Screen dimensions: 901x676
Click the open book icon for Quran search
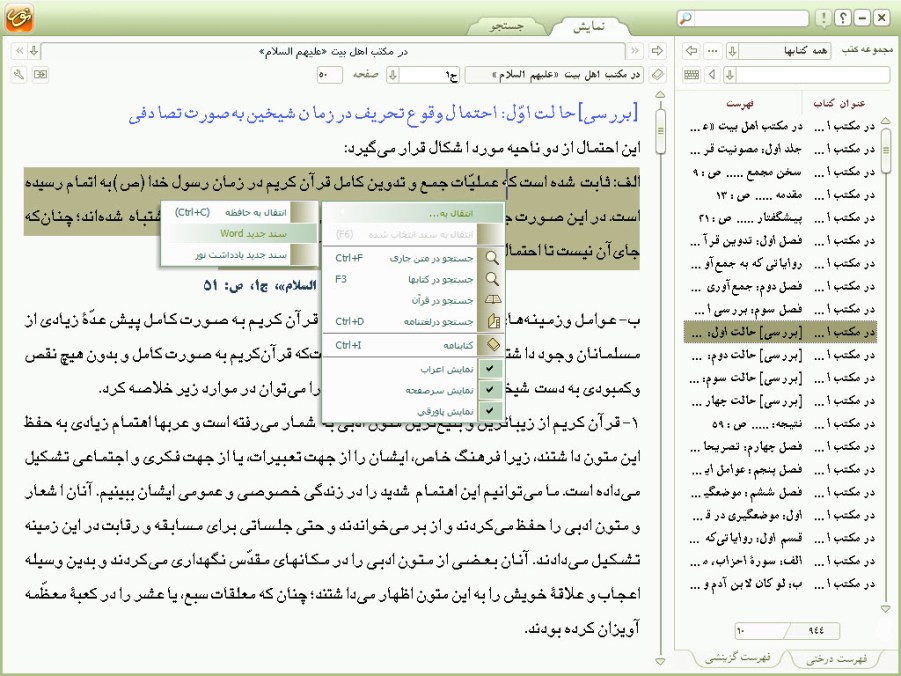point(492,300)
